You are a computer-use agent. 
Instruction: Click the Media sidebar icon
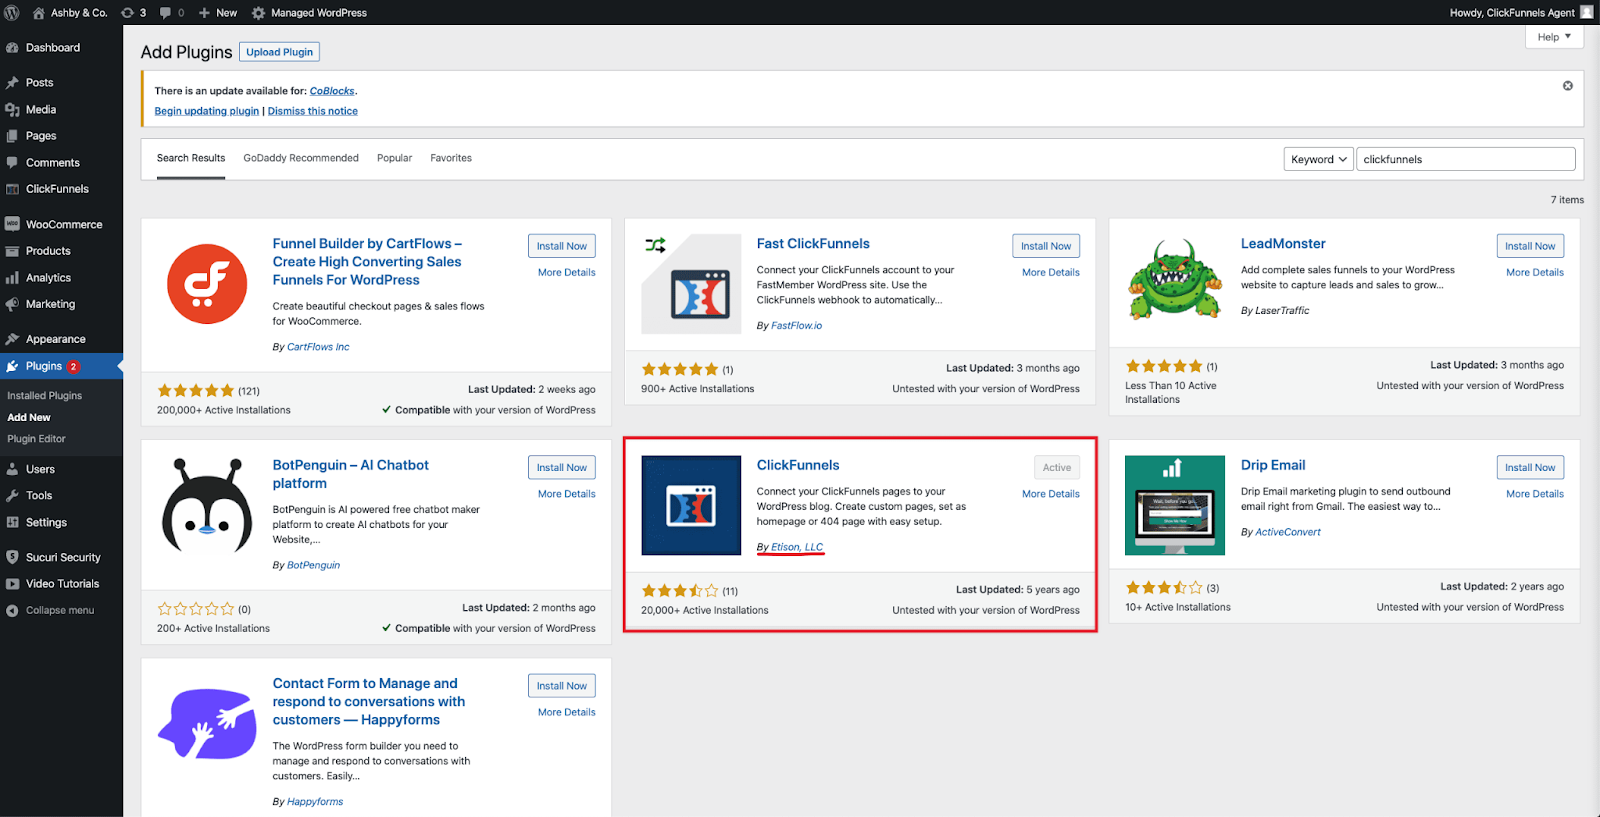click(12, 110)
